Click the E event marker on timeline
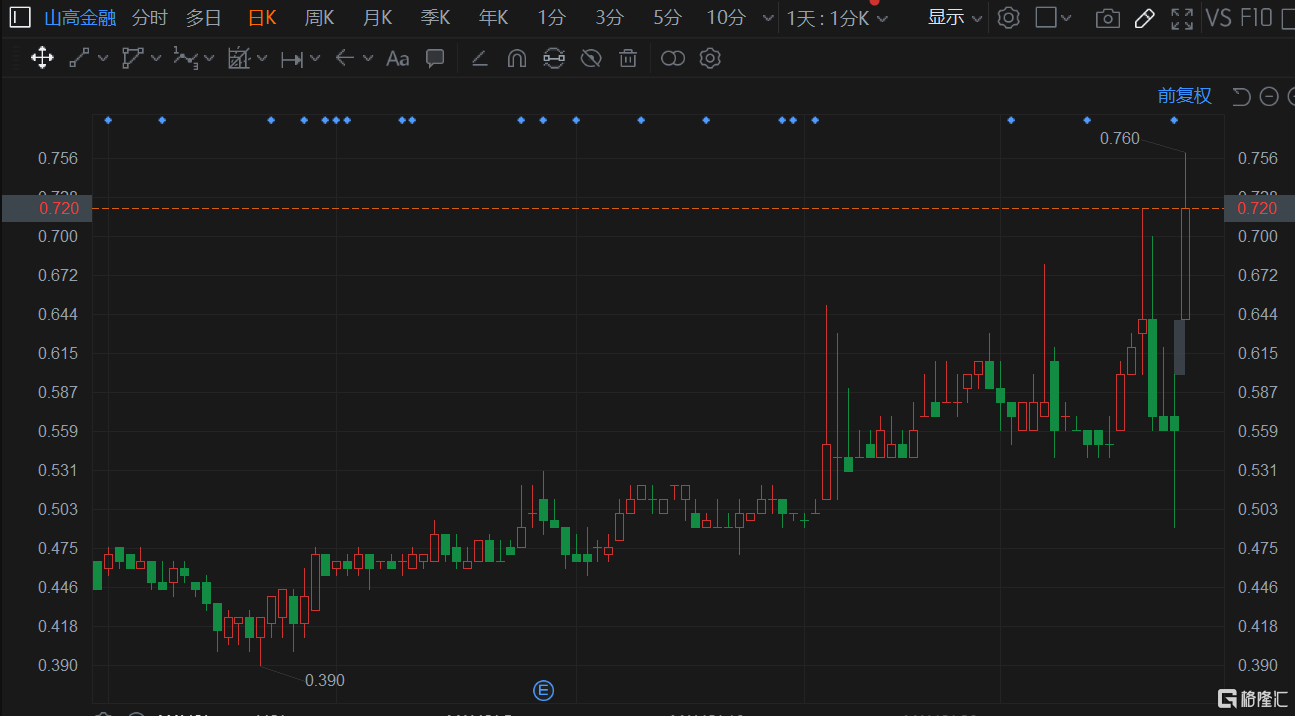 coord(544,690)
